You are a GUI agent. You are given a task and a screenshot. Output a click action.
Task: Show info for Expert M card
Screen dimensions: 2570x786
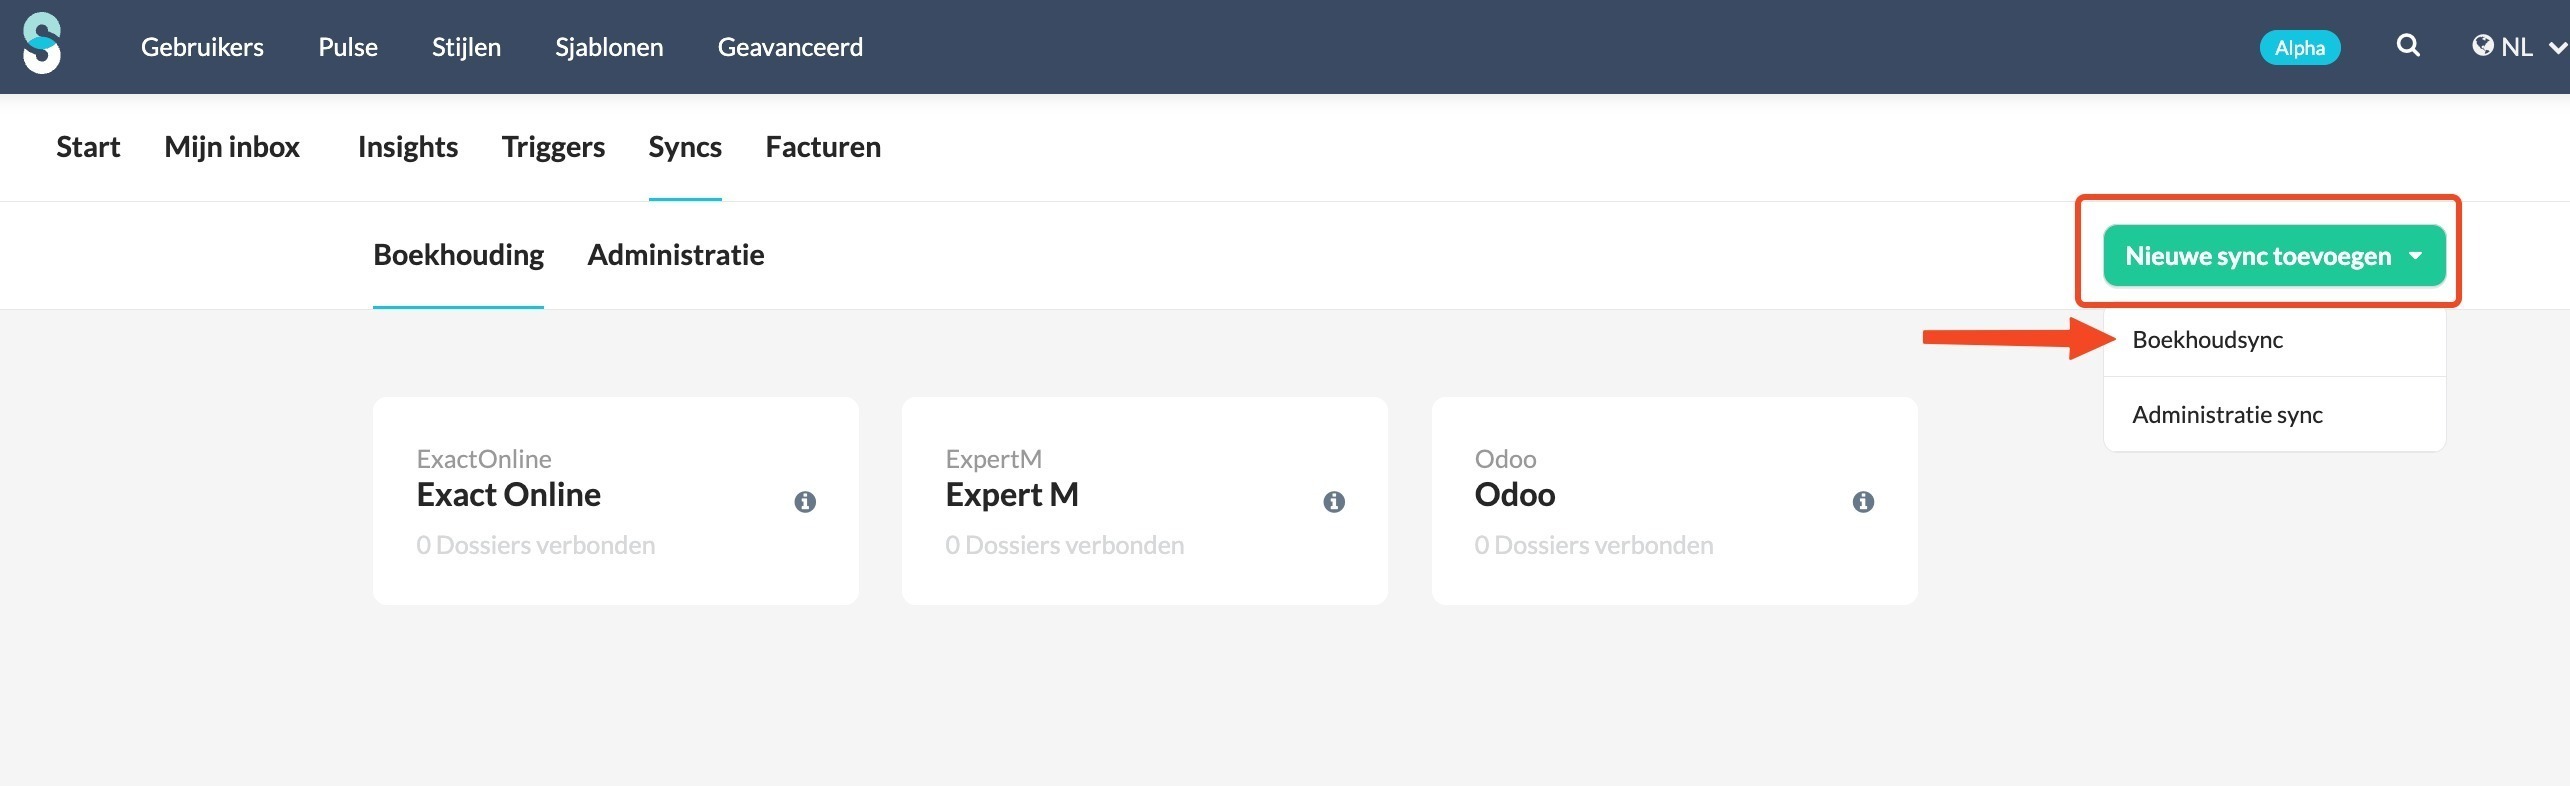click(1334, 501)
